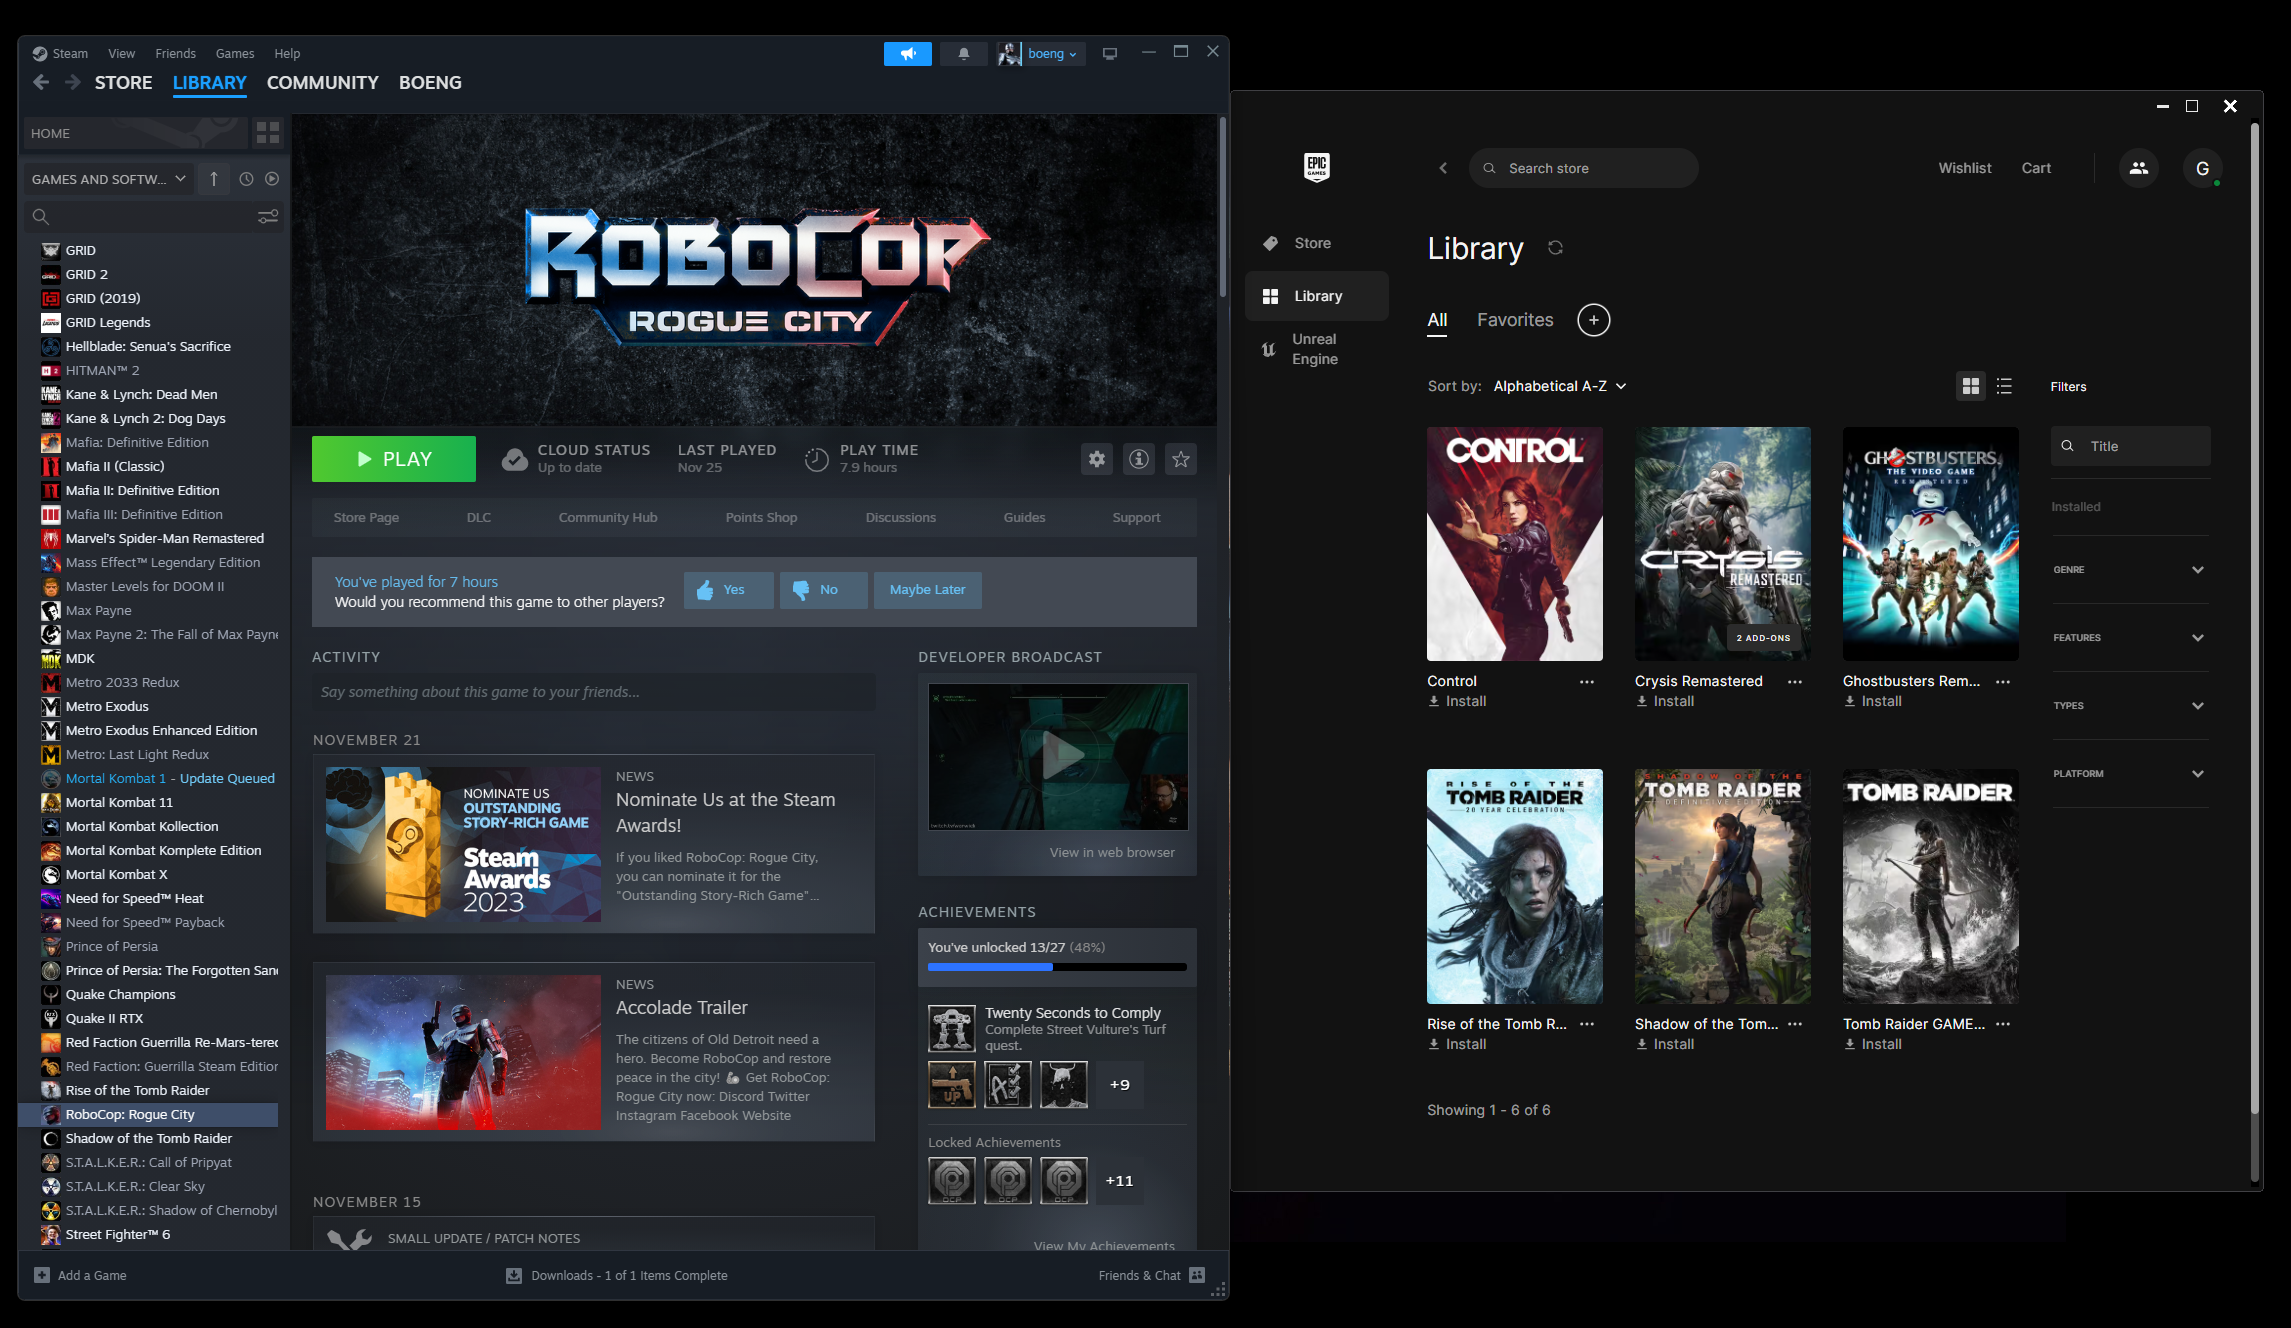Toggle the Installed filter in Epic

(2076, 507)
